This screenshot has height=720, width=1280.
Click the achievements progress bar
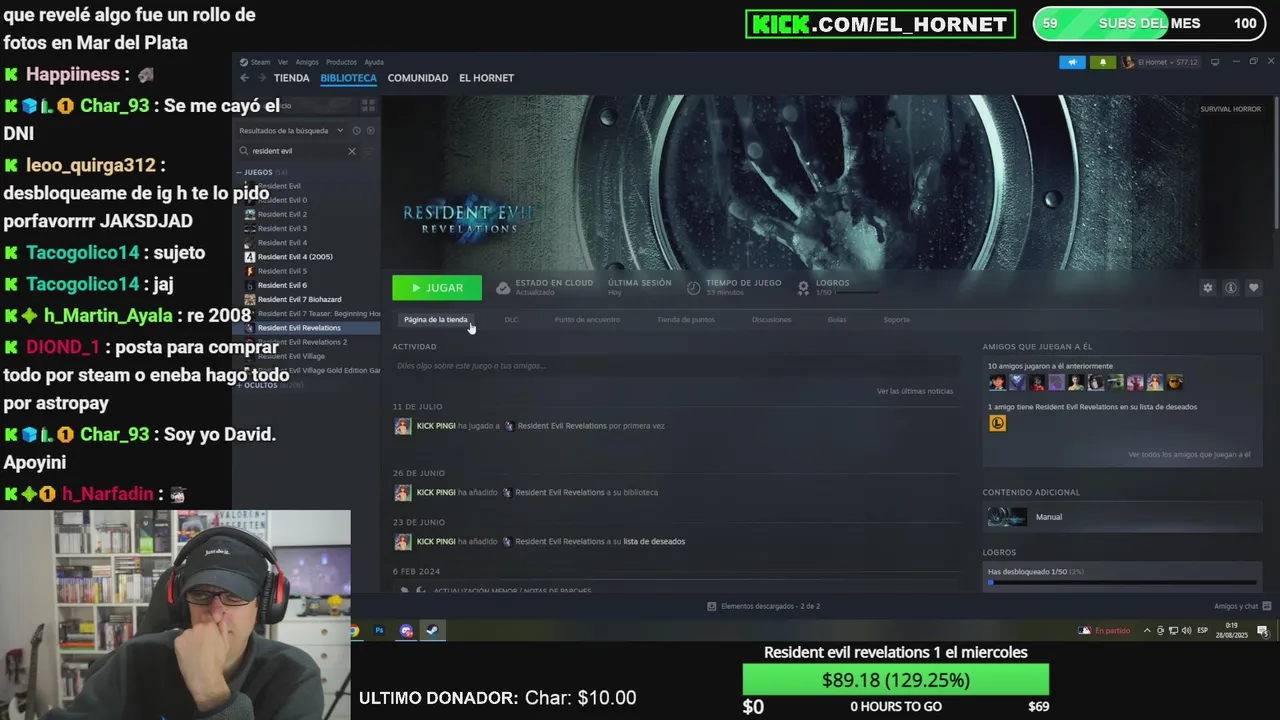pyautogui.click(x=1122, y=582)
